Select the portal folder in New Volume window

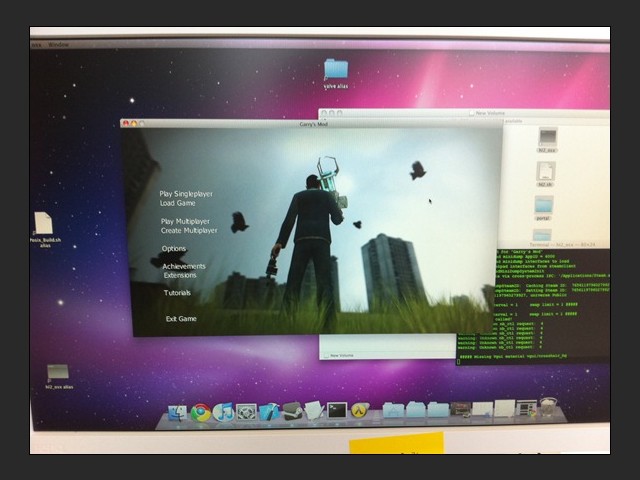[543, 209]
